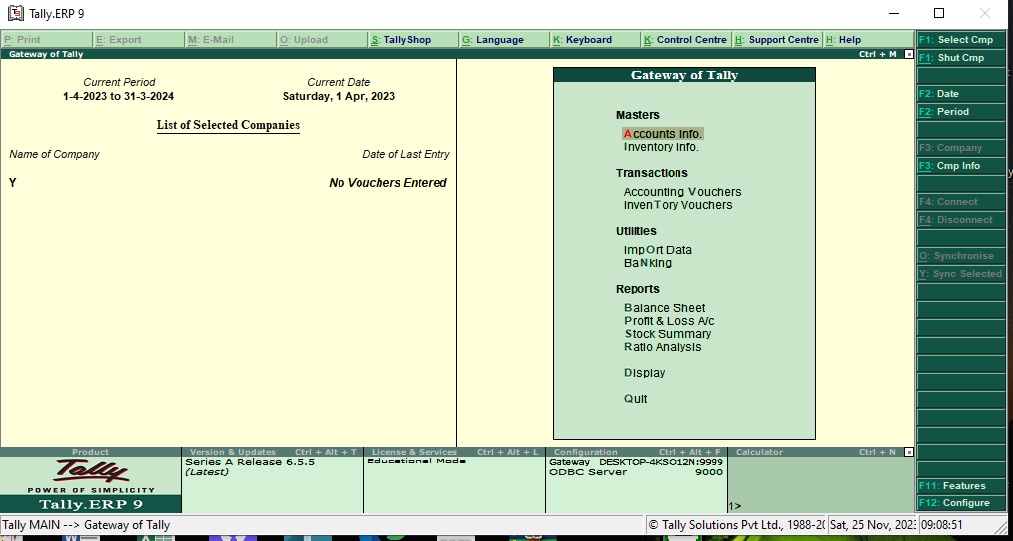Click 'Tally MAIN --> Gateway of Tally' path

coord(87,525)
